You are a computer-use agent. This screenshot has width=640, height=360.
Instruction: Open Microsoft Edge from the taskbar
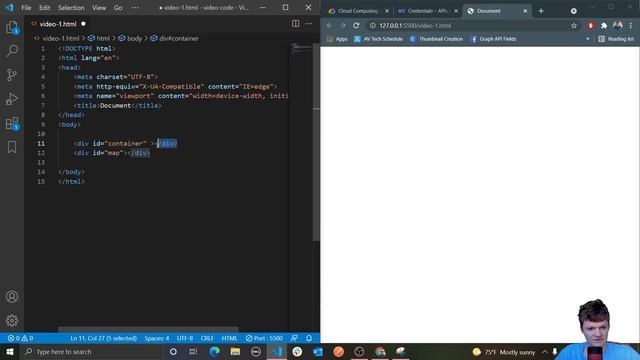click(x=214, y=351)
